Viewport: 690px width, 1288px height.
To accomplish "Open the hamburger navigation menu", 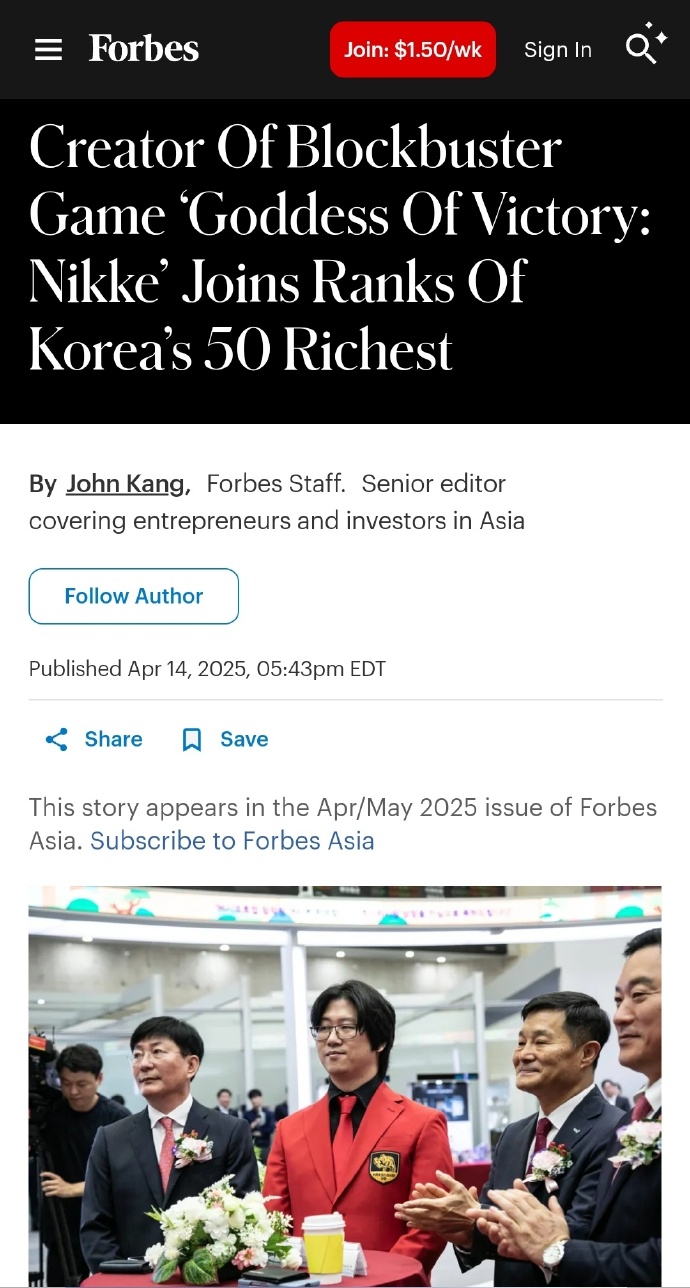I will (48, 50).
